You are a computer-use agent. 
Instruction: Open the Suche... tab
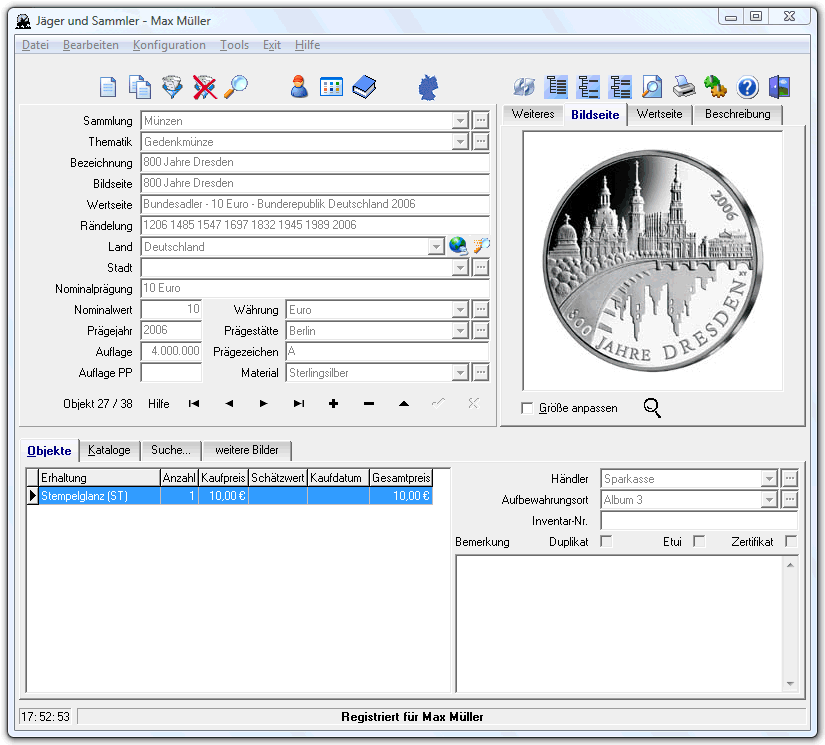tap(171, 450)
